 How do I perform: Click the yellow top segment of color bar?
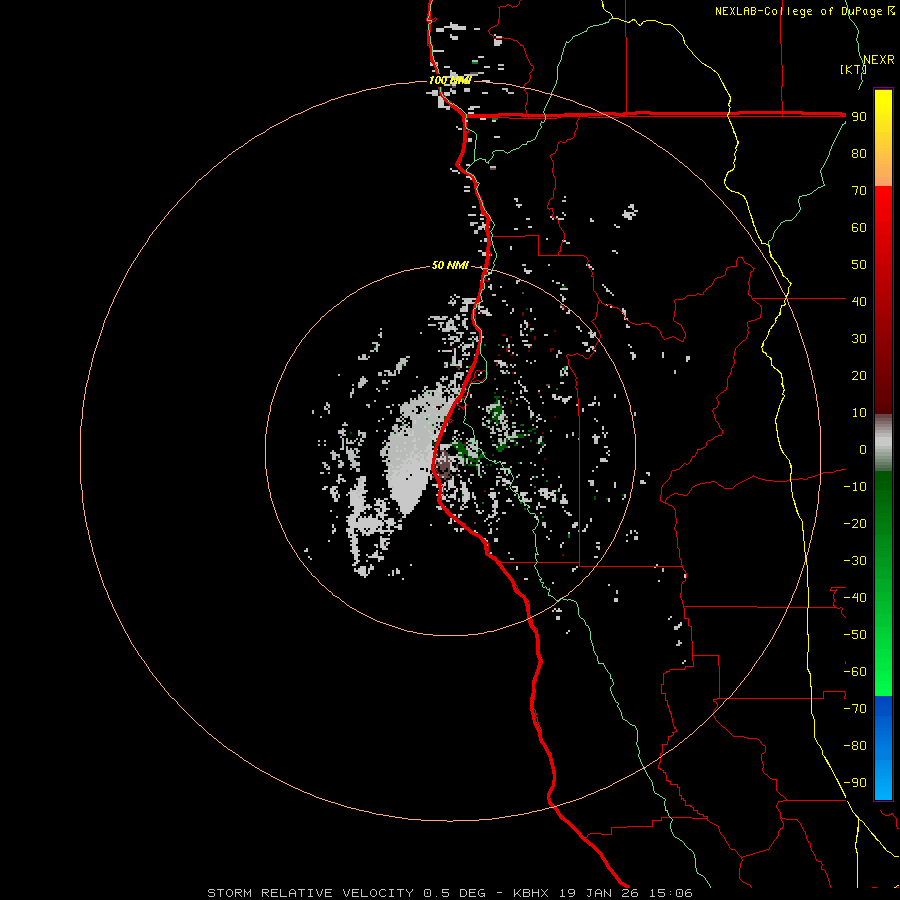[883, 138]
